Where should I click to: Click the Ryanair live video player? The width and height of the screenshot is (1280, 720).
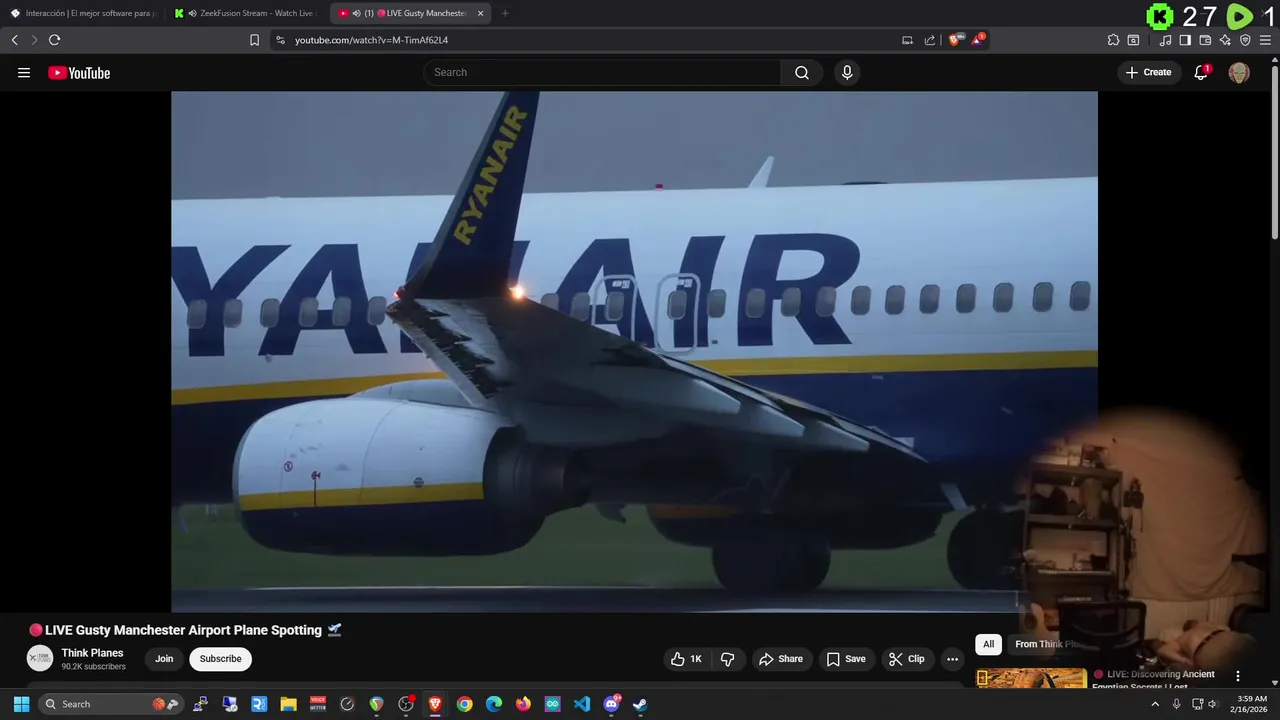coord(634,351)
